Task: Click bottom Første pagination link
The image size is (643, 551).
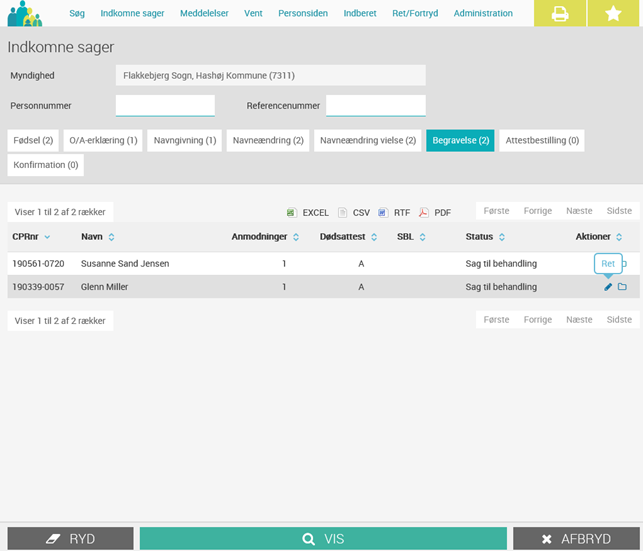Action: [x=496, y=319]
